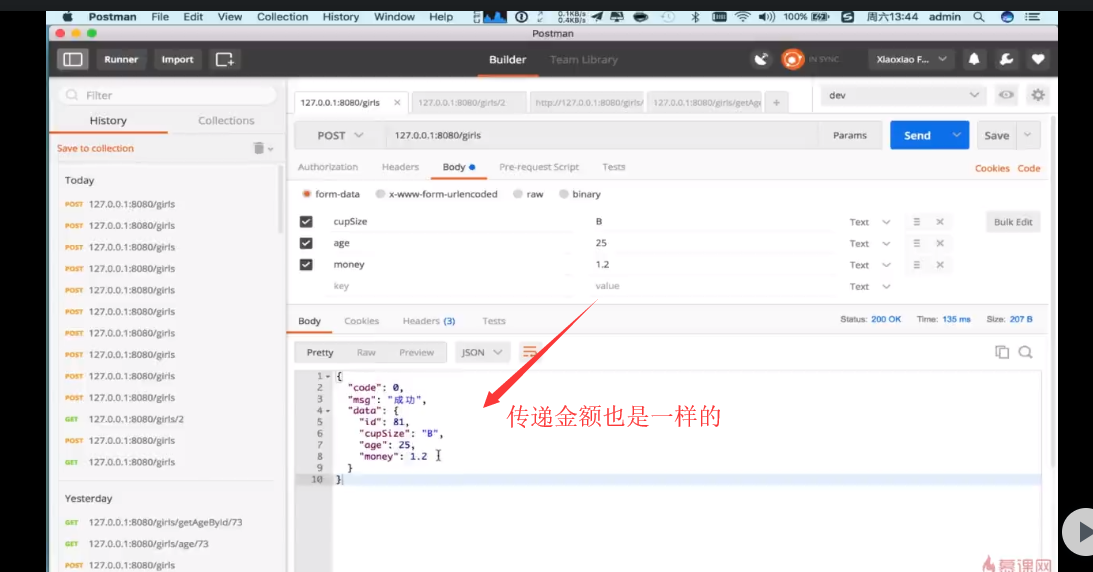Open the History menu in menu bar

point(340,17)
